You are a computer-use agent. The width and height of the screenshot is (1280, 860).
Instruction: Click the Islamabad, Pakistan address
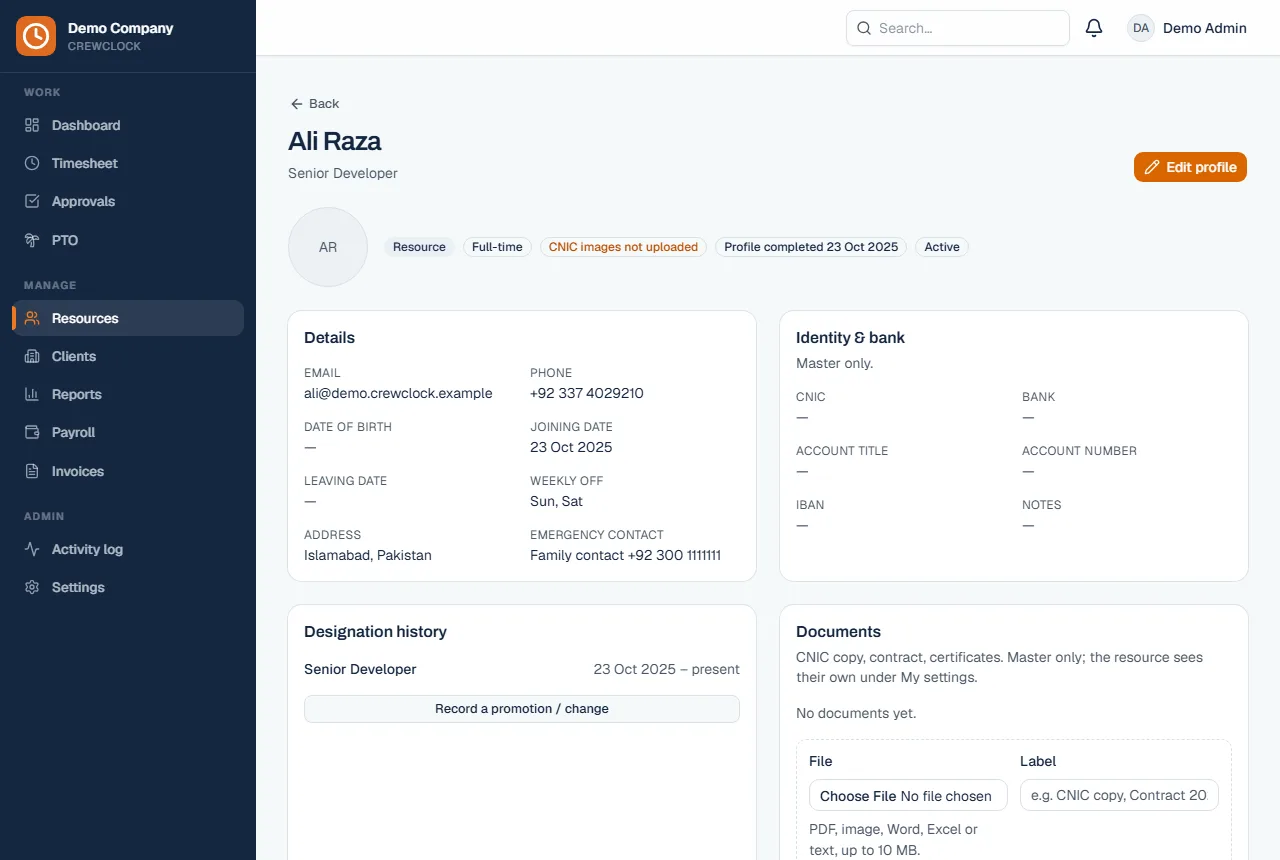point(368,555)
